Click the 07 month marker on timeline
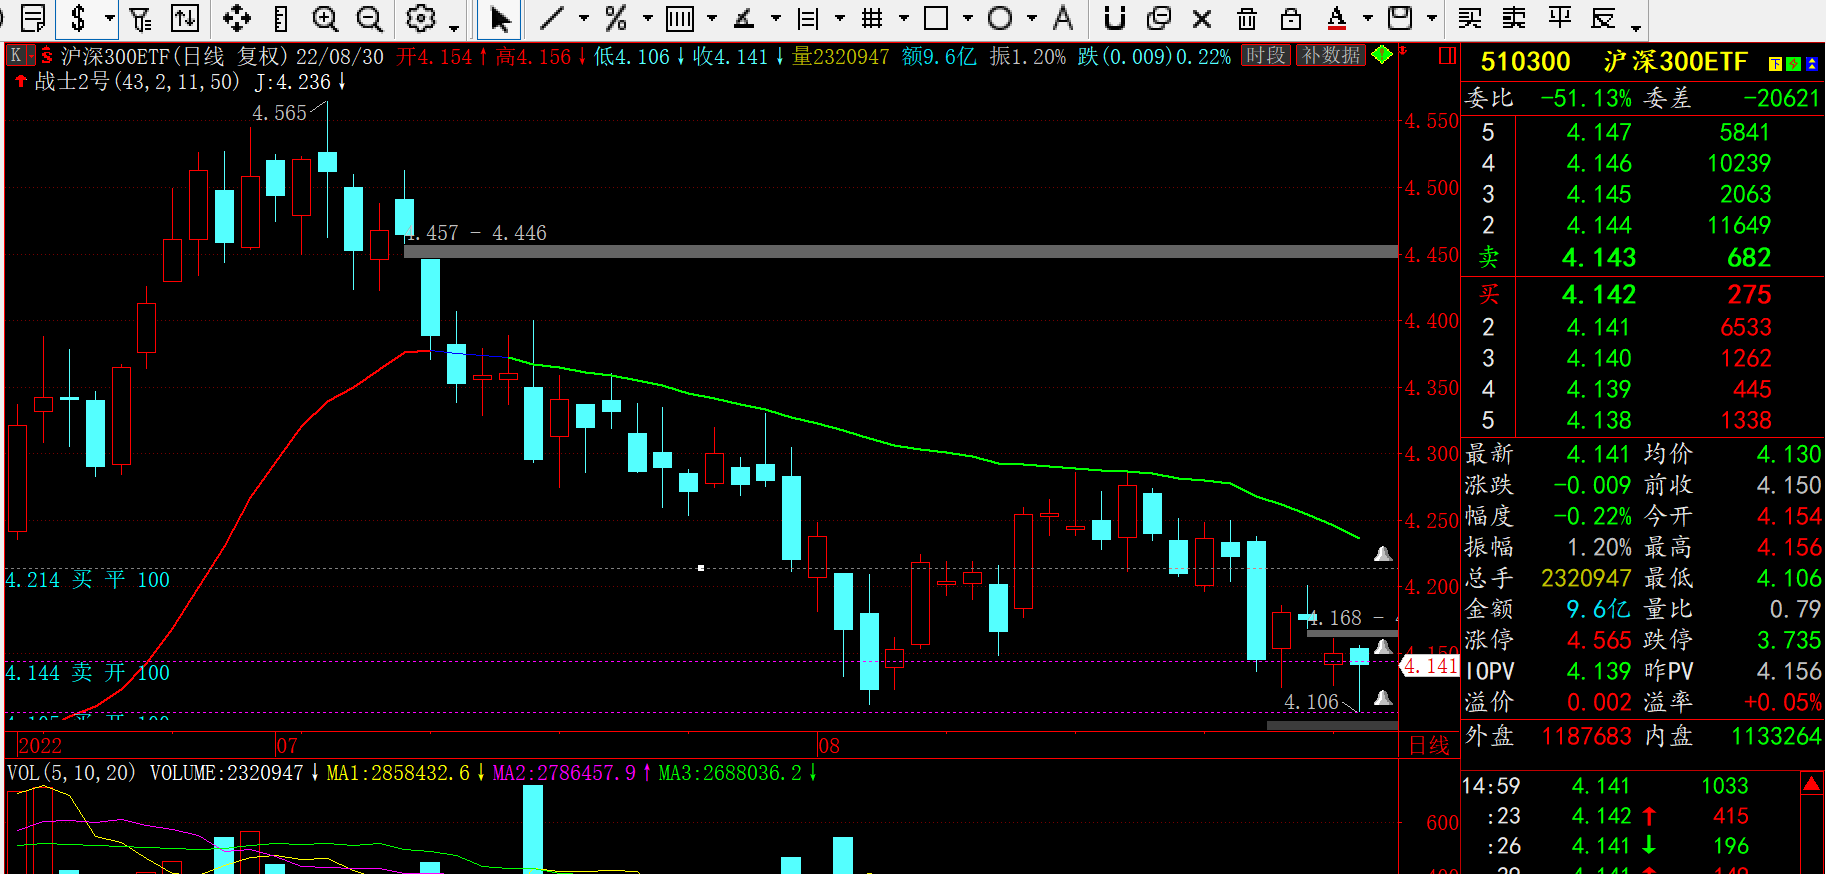 point(287,746)
